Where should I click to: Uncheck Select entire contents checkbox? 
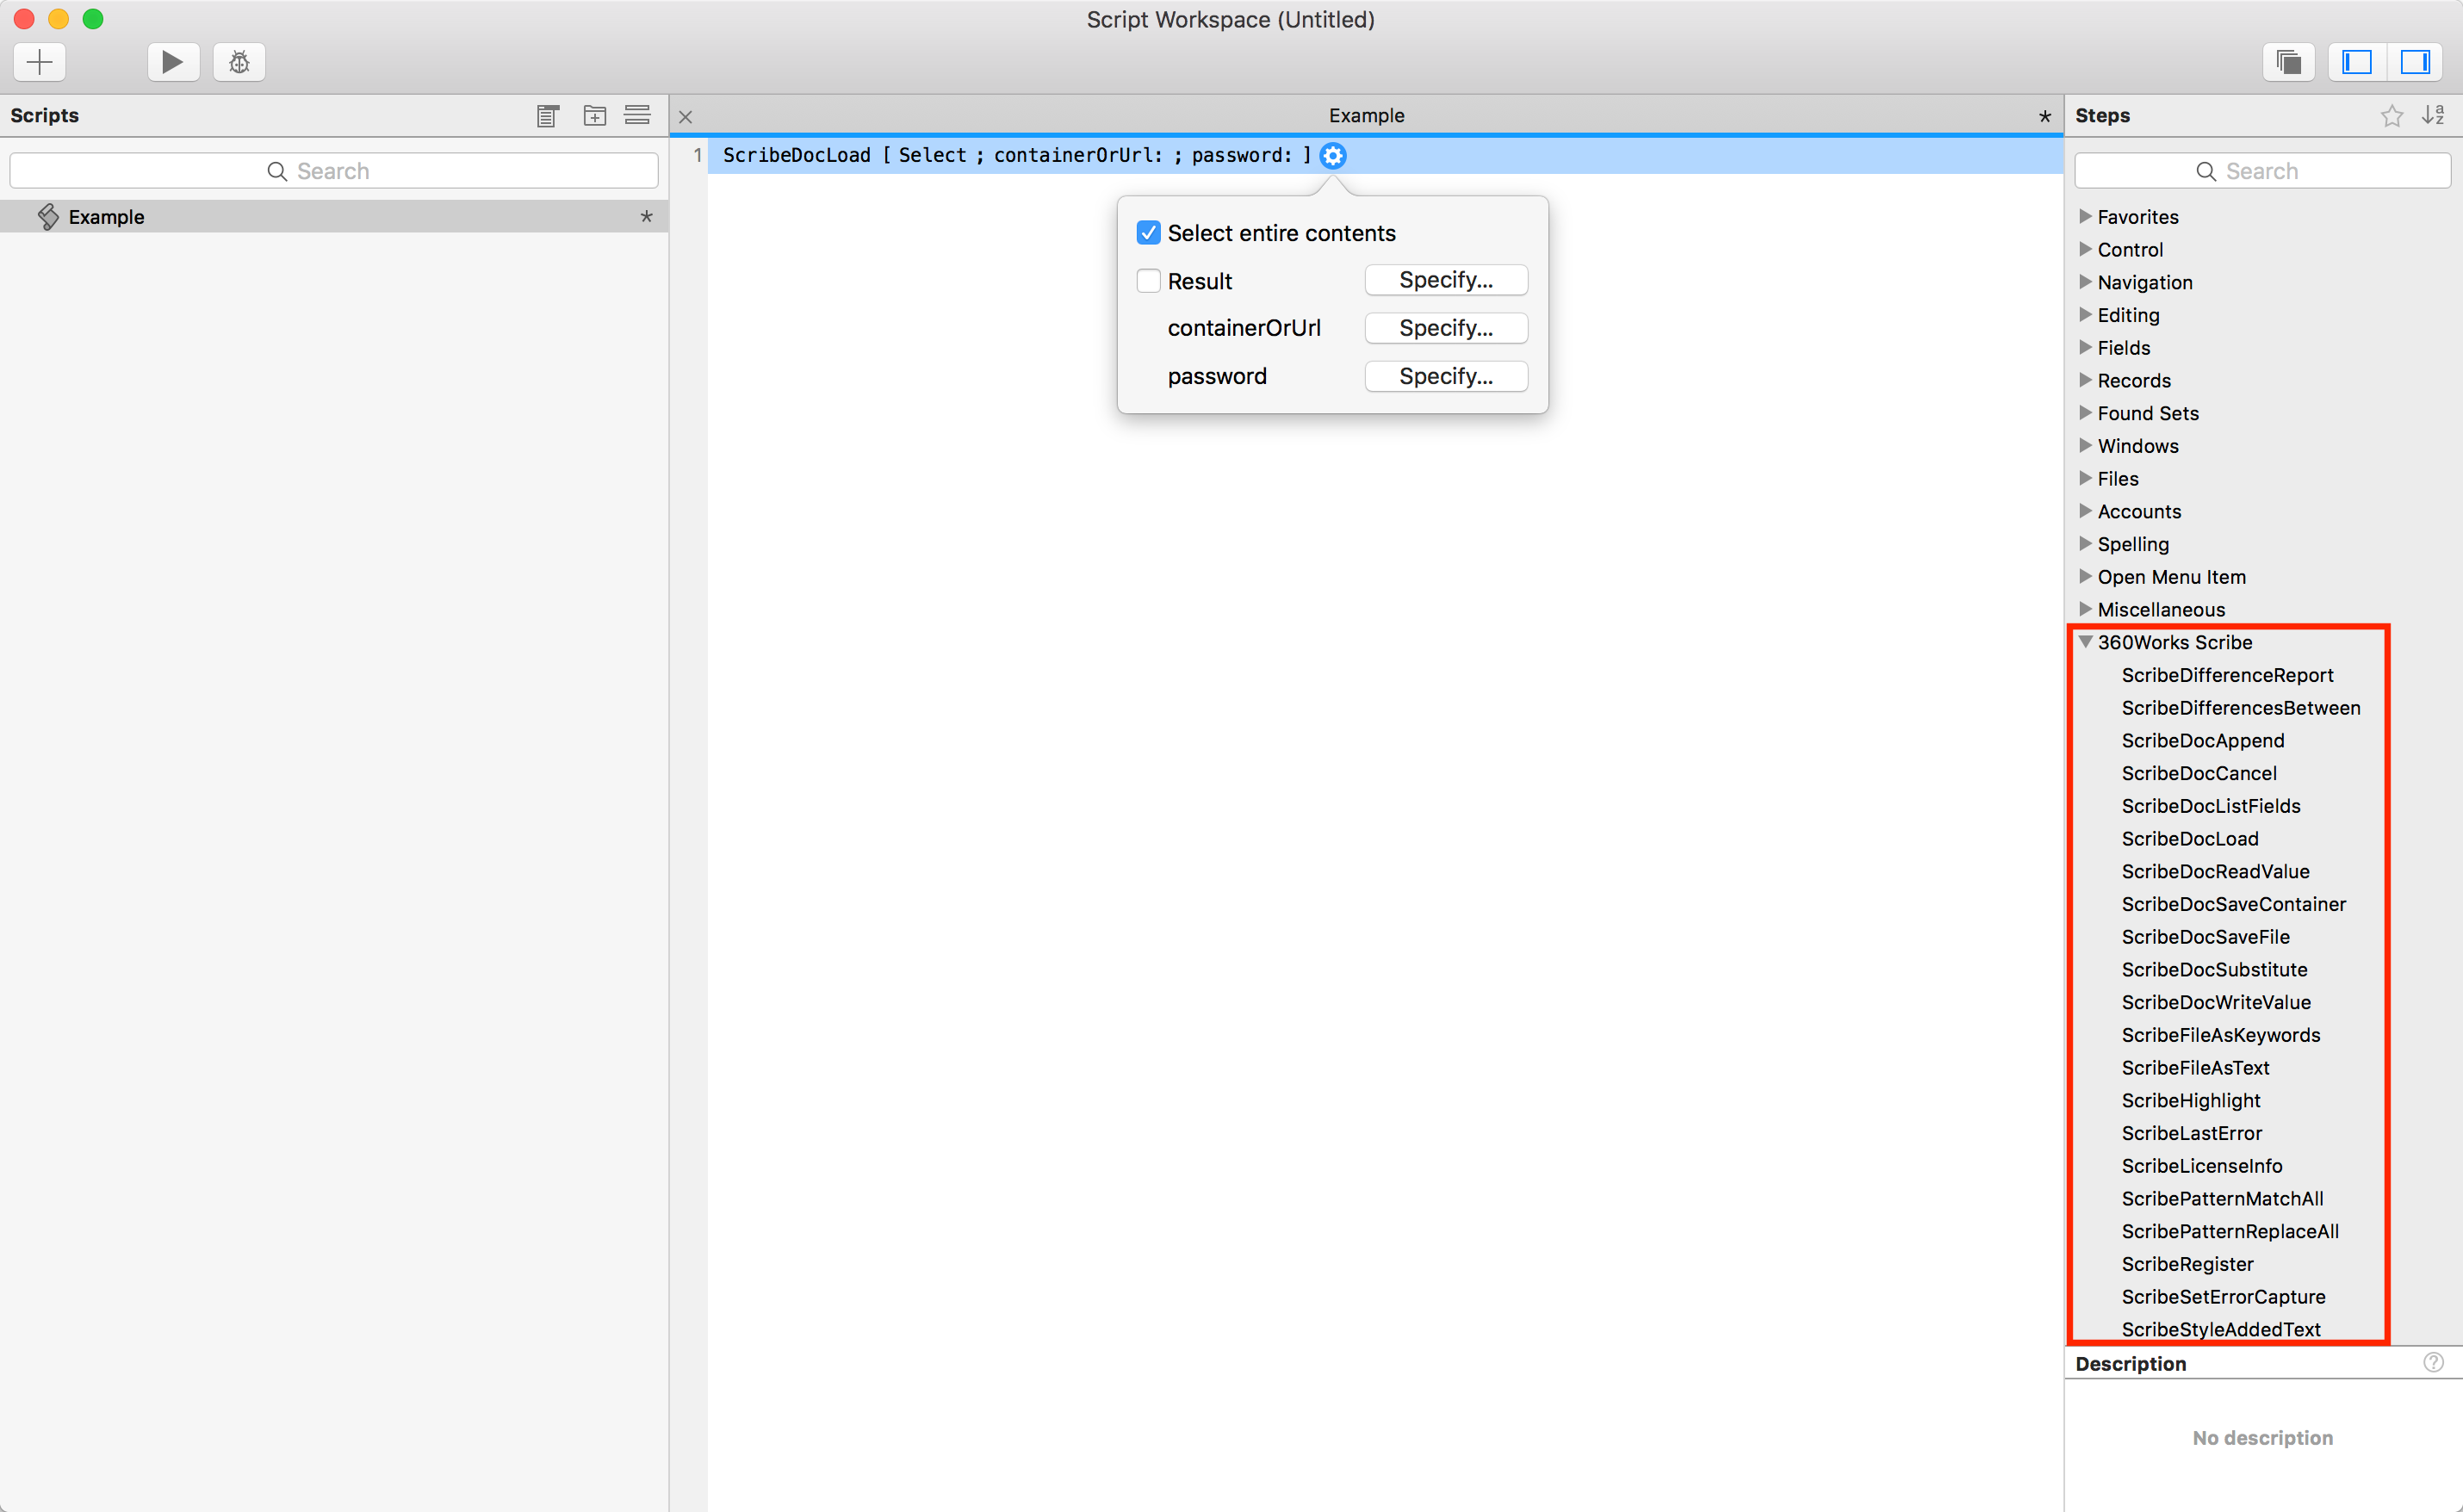coord(1149,233)
